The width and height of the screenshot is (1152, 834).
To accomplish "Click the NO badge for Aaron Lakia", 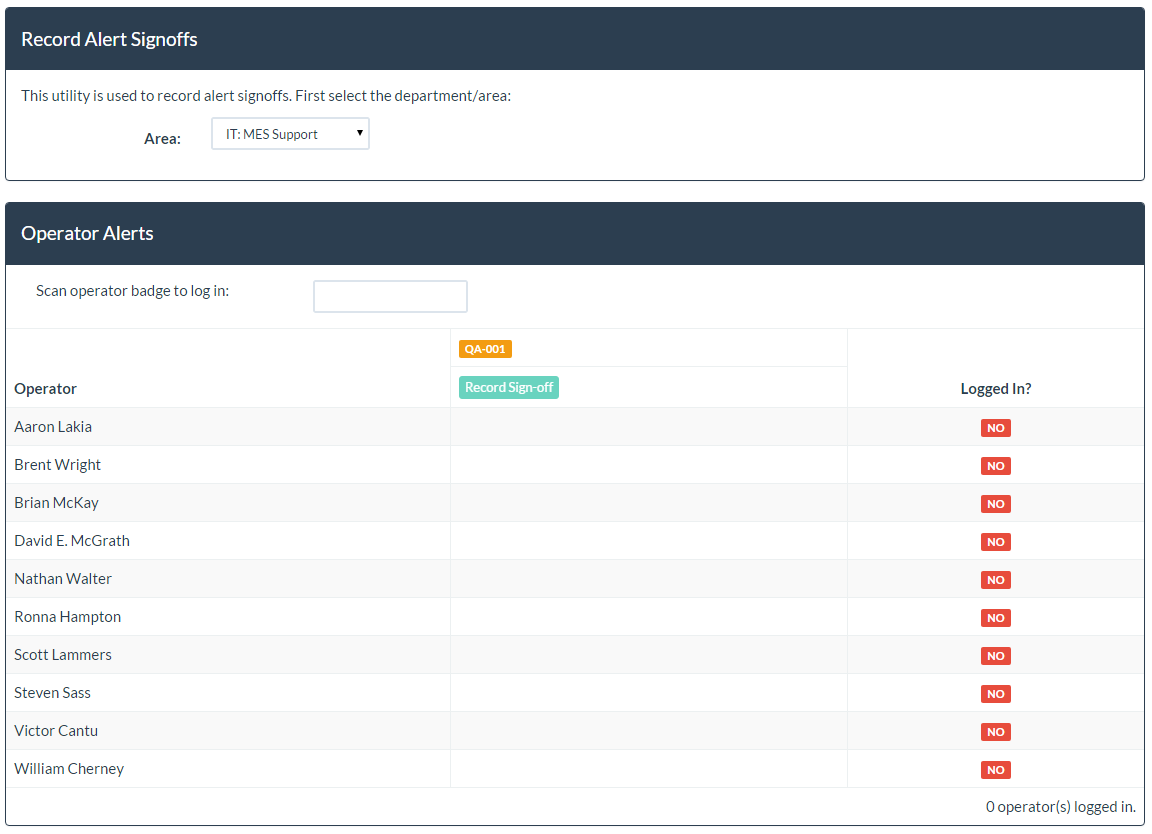I will [x=995, y=428].
